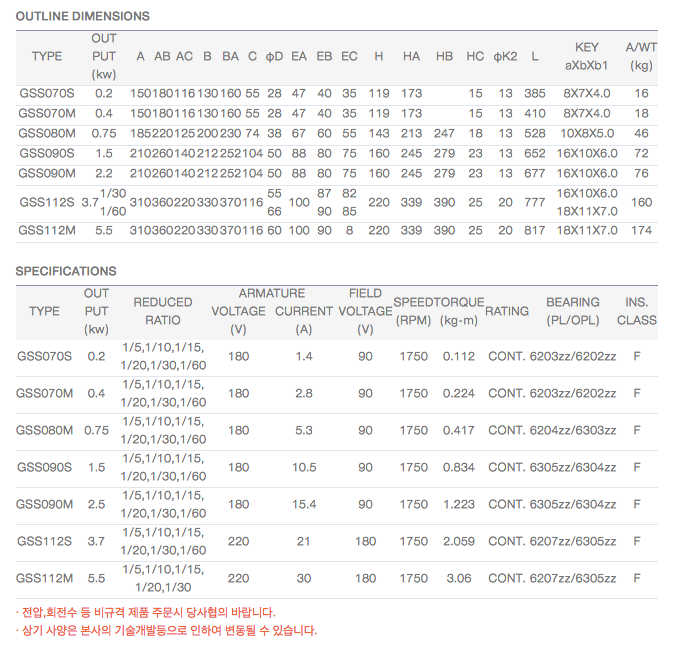Click the "OUTLINE DIMENSIONS" heading

click(83, 16)
